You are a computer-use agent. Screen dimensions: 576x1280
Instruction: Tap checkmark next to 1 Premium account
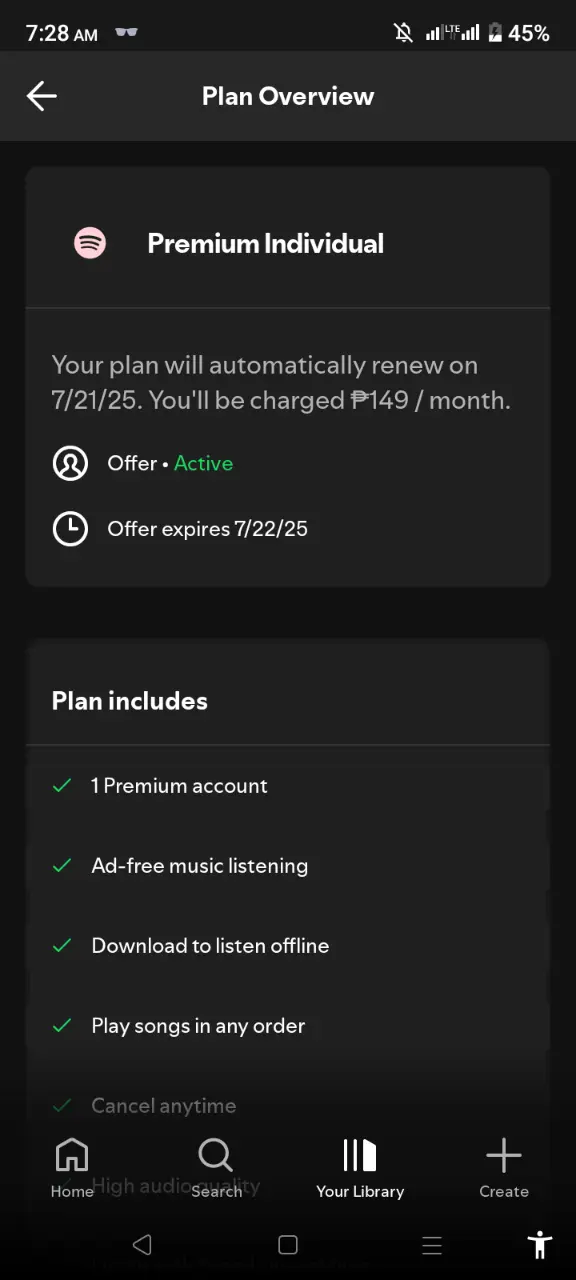tap(62, 786)
